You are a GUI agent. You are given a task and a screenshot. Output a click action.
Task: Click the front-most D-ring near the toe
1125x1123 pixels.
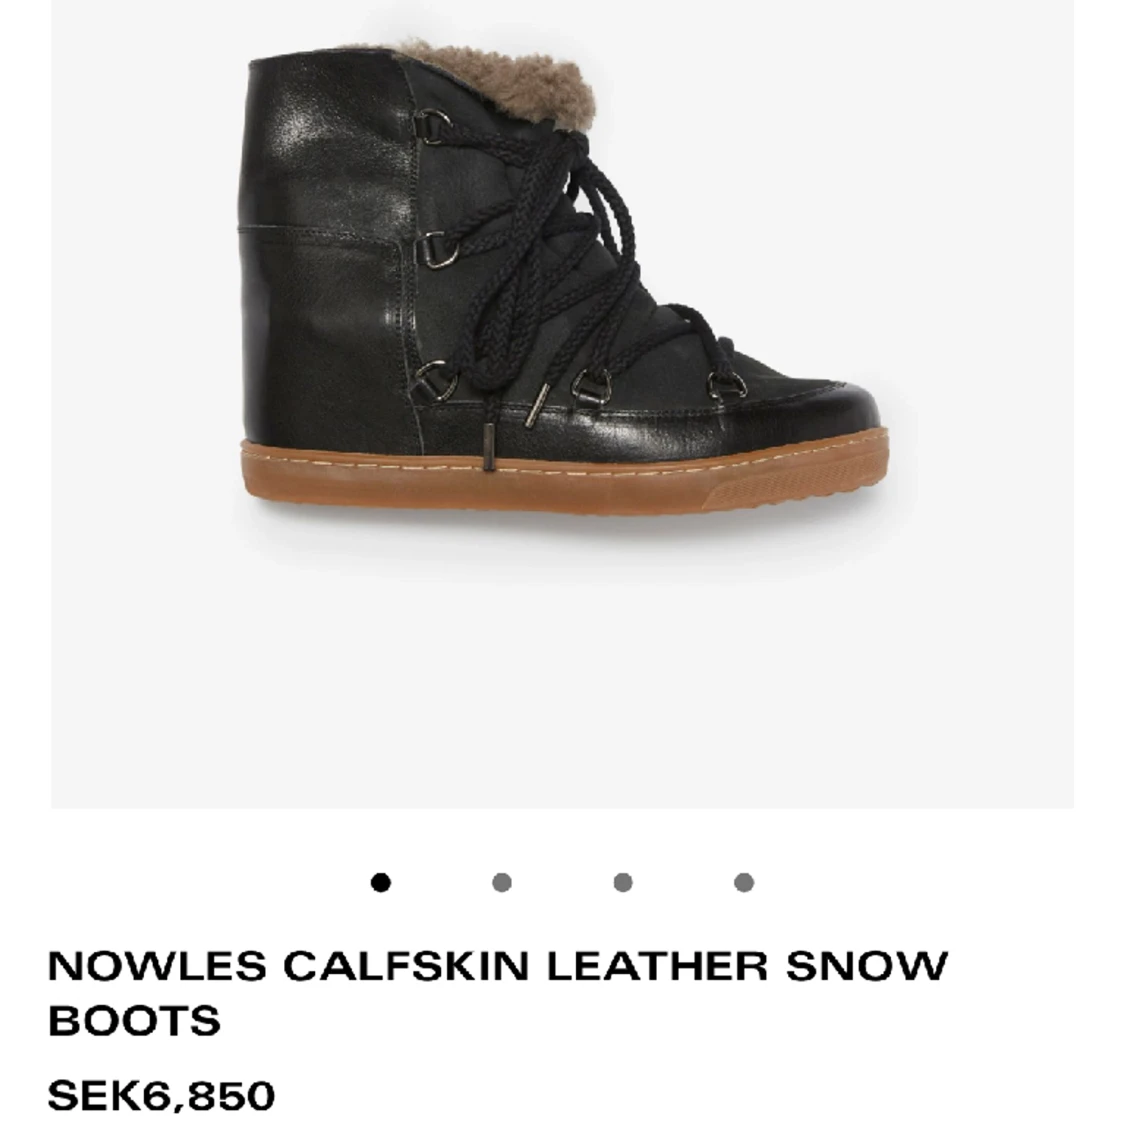[726, 383]
